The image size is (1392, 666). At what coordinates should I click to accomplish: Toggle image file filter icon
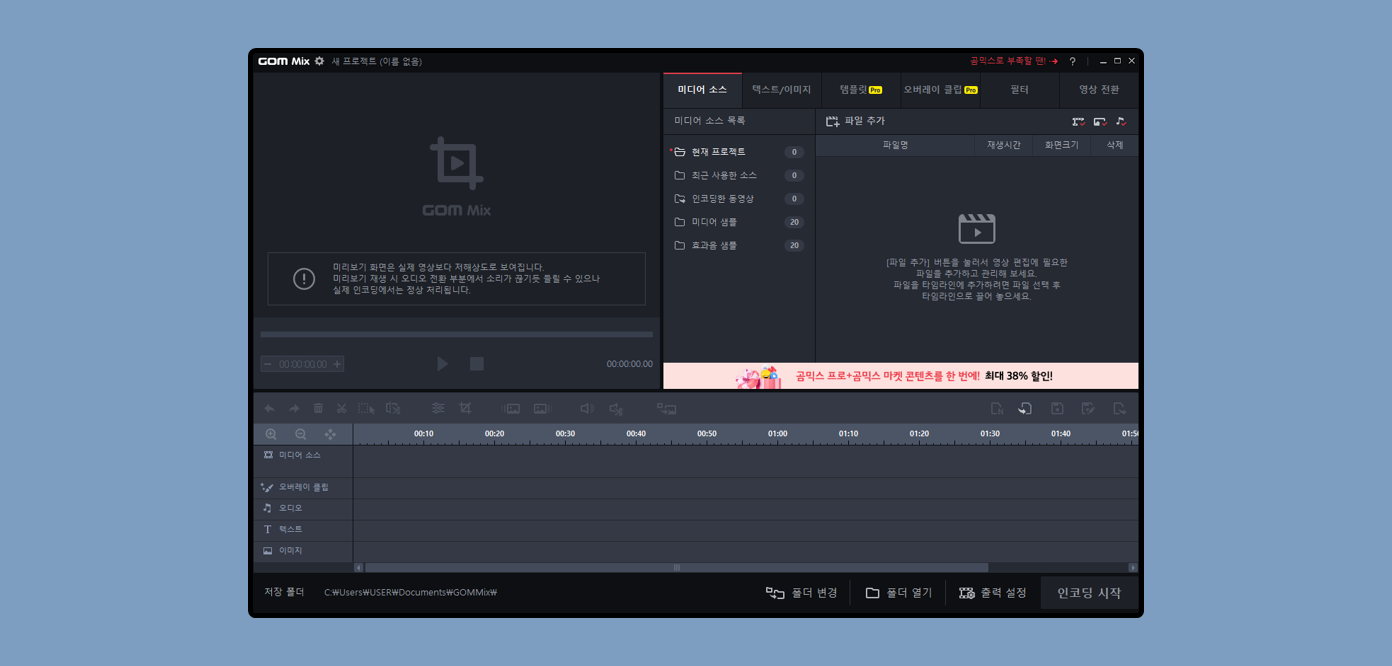tap(1100, 121)
